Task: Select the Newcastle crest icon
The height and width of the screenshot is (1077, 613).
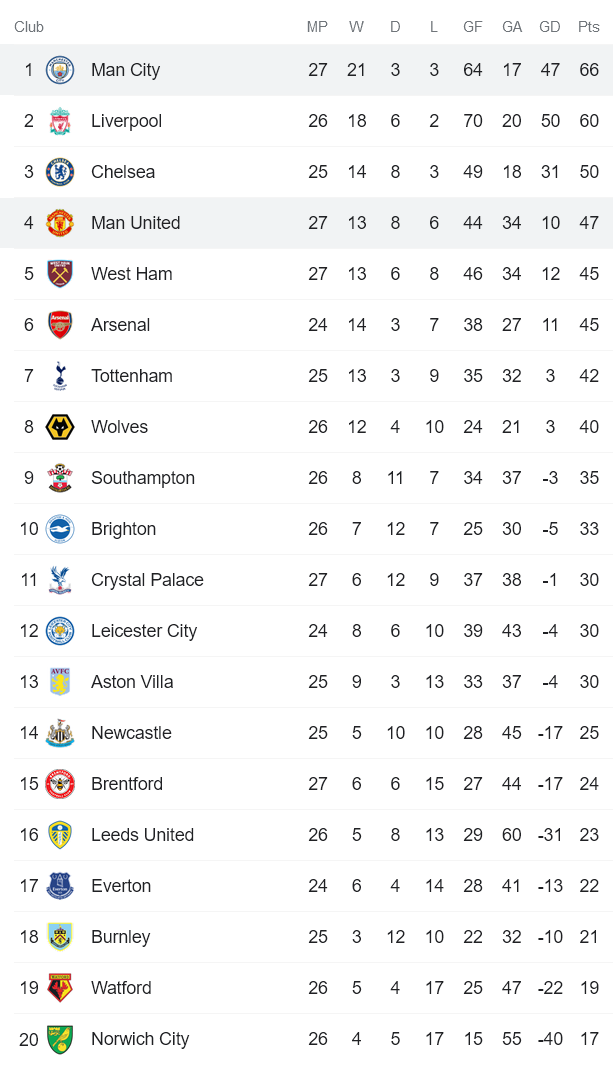Action: [60, 733]
